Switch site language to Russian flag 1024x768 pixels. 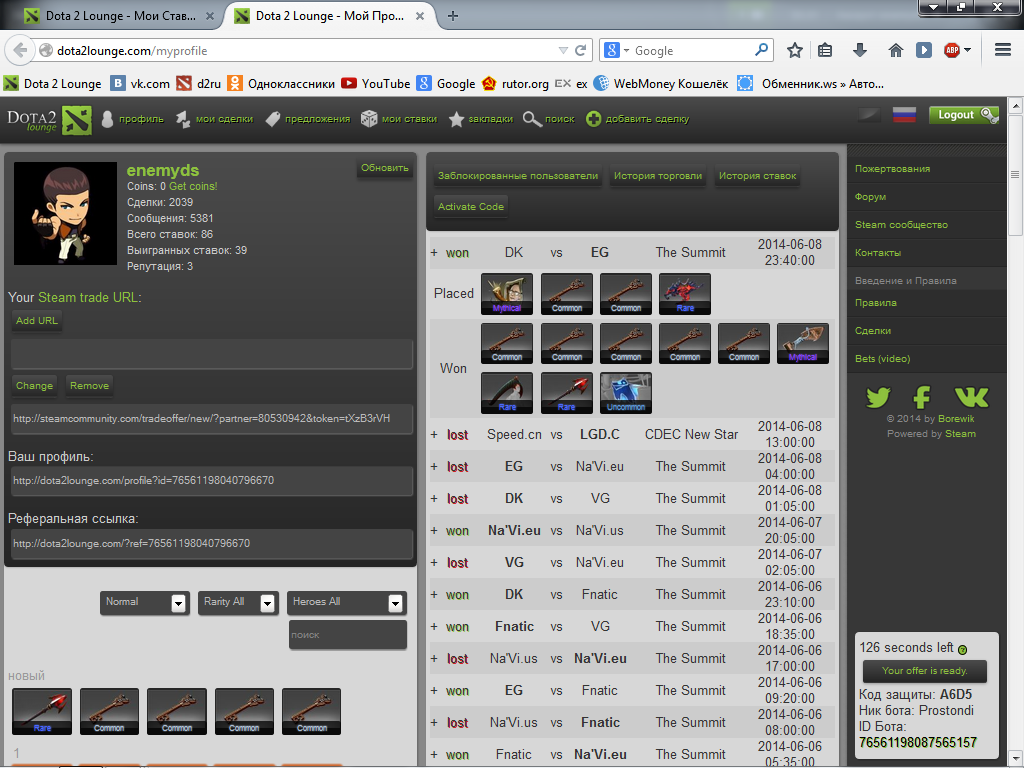pyautogui.click(x=904, y=115)
